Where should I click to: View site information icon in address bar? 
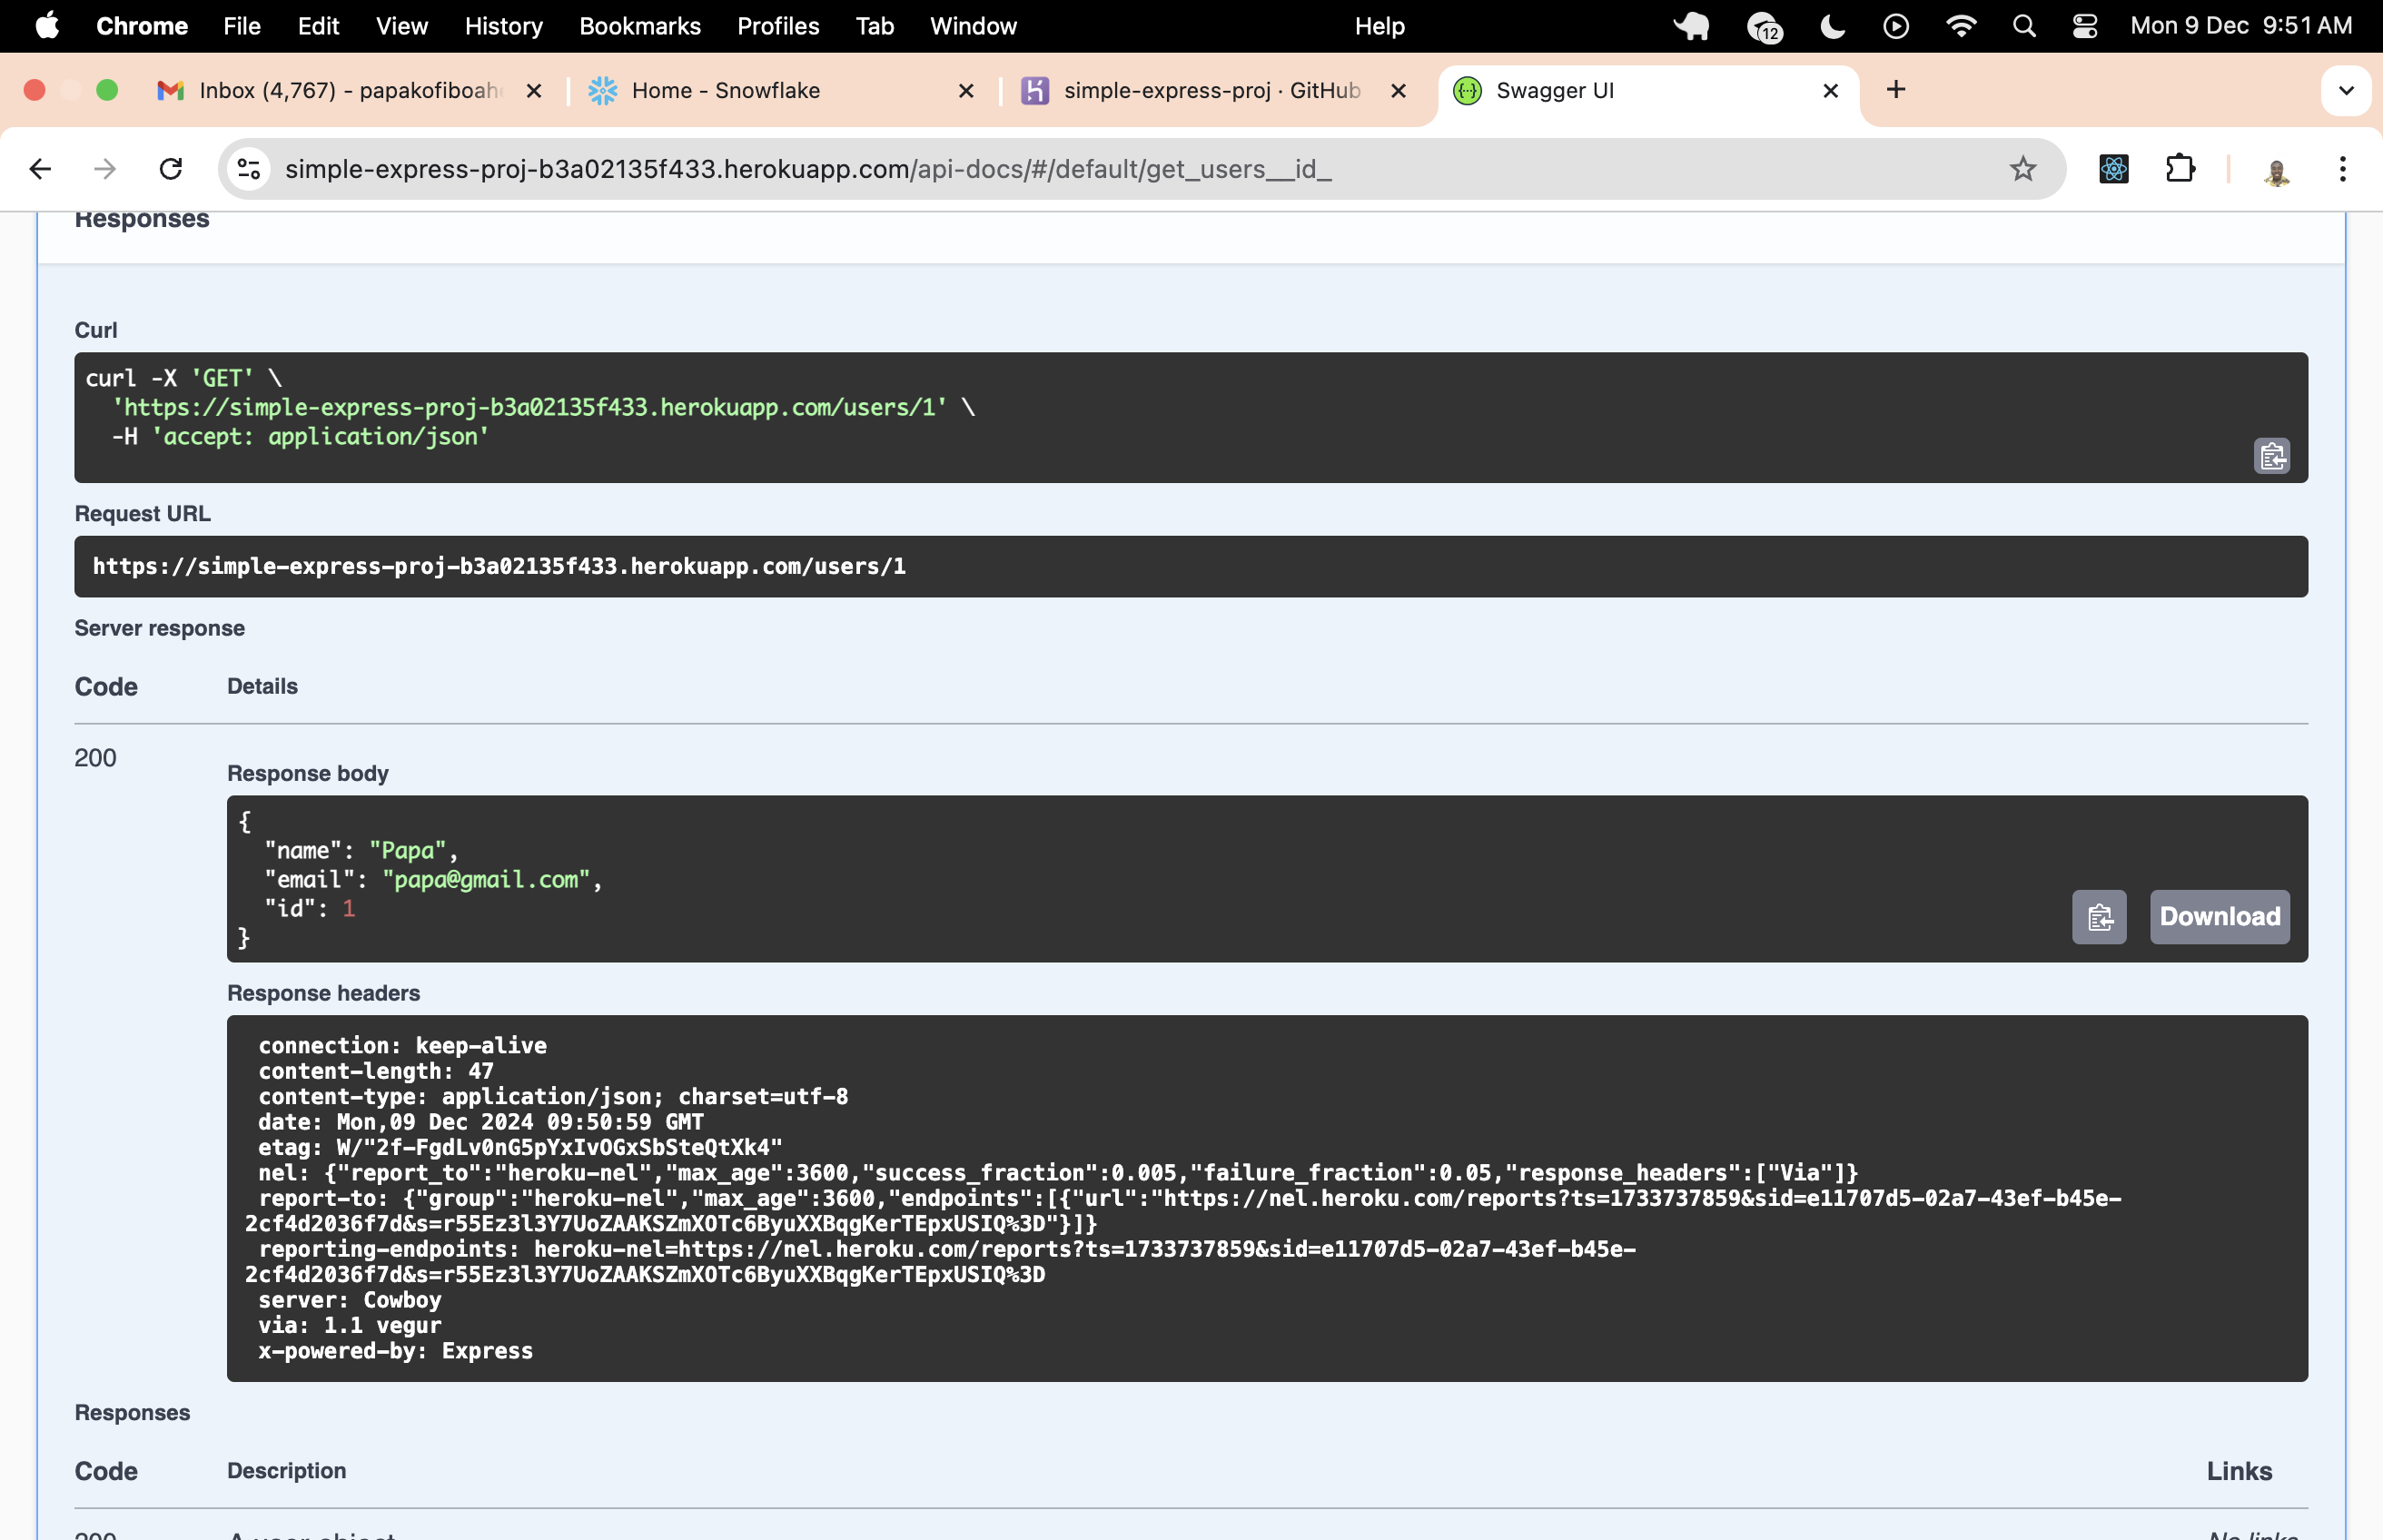point(249,169)
